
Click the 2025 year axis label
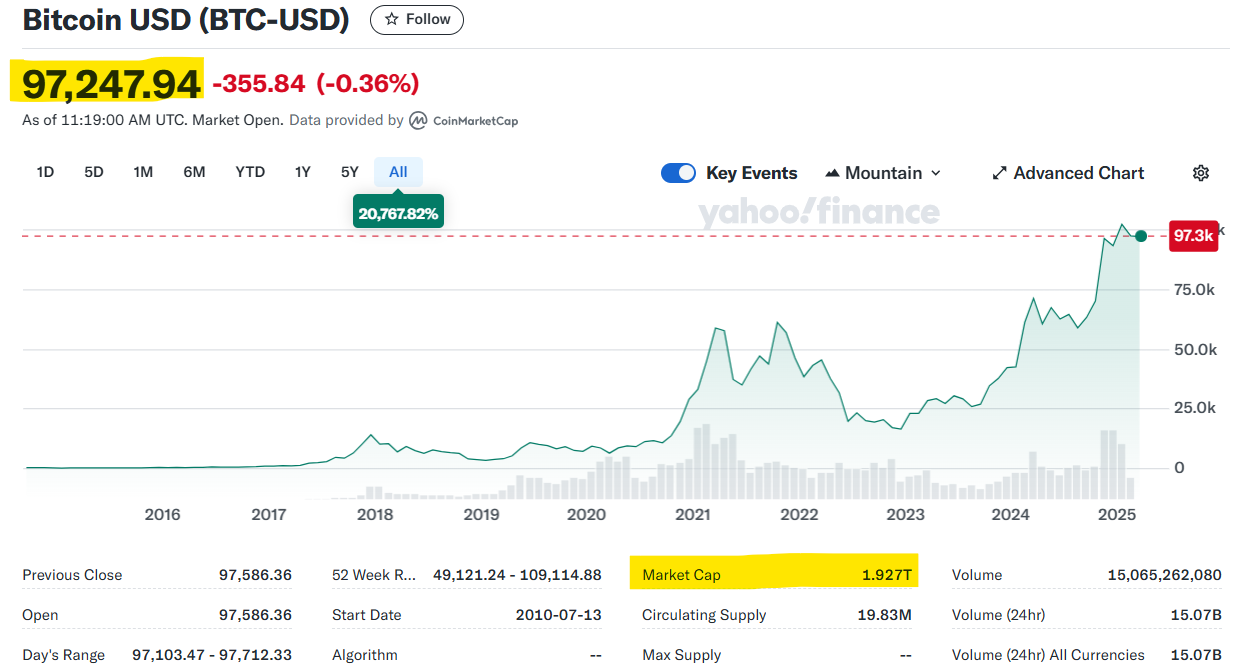click(1116, 514)
